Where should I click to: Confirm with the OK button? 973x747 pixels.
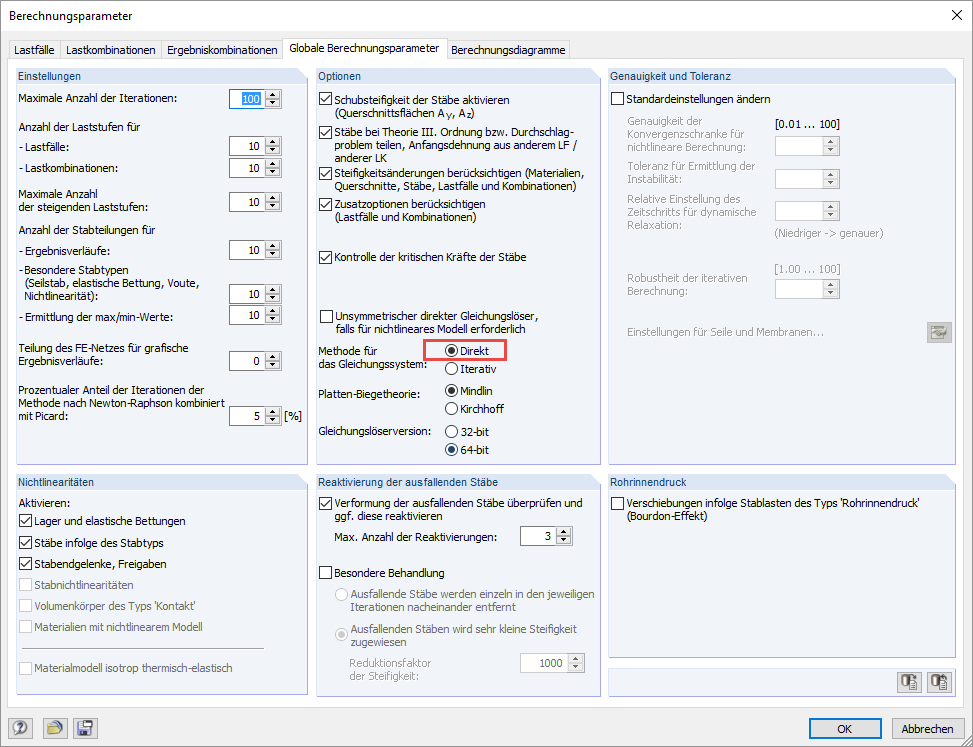click(845, 728)
